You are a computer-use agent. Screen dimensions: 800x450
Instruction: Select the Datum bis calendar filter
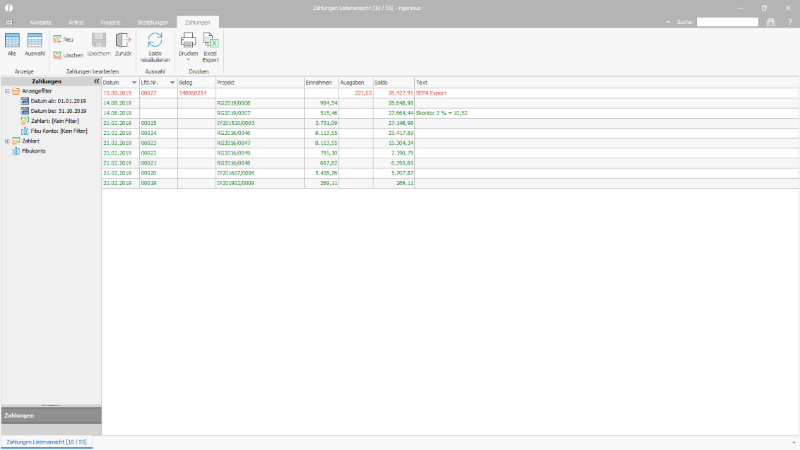click(53, 111)
